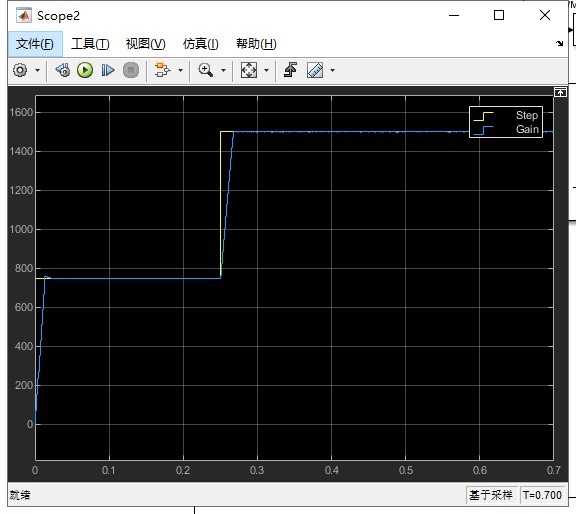The image size is (576, 514).
Task: Close the Scope2 window
Action: tap(545, 15)
